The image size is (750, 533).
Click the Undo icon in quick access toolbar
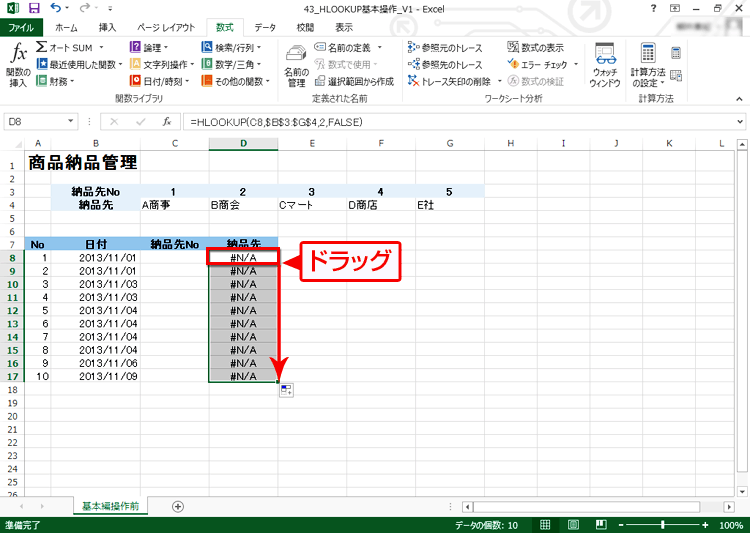coord(55,8)
